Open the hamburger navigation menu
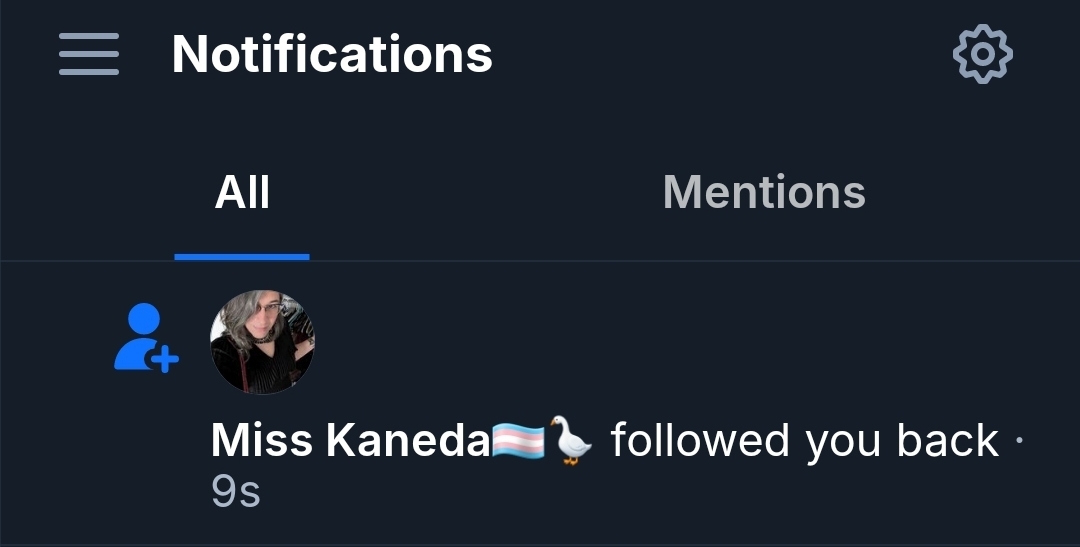Screen dimensions: 1080x547 click(89, 54)
